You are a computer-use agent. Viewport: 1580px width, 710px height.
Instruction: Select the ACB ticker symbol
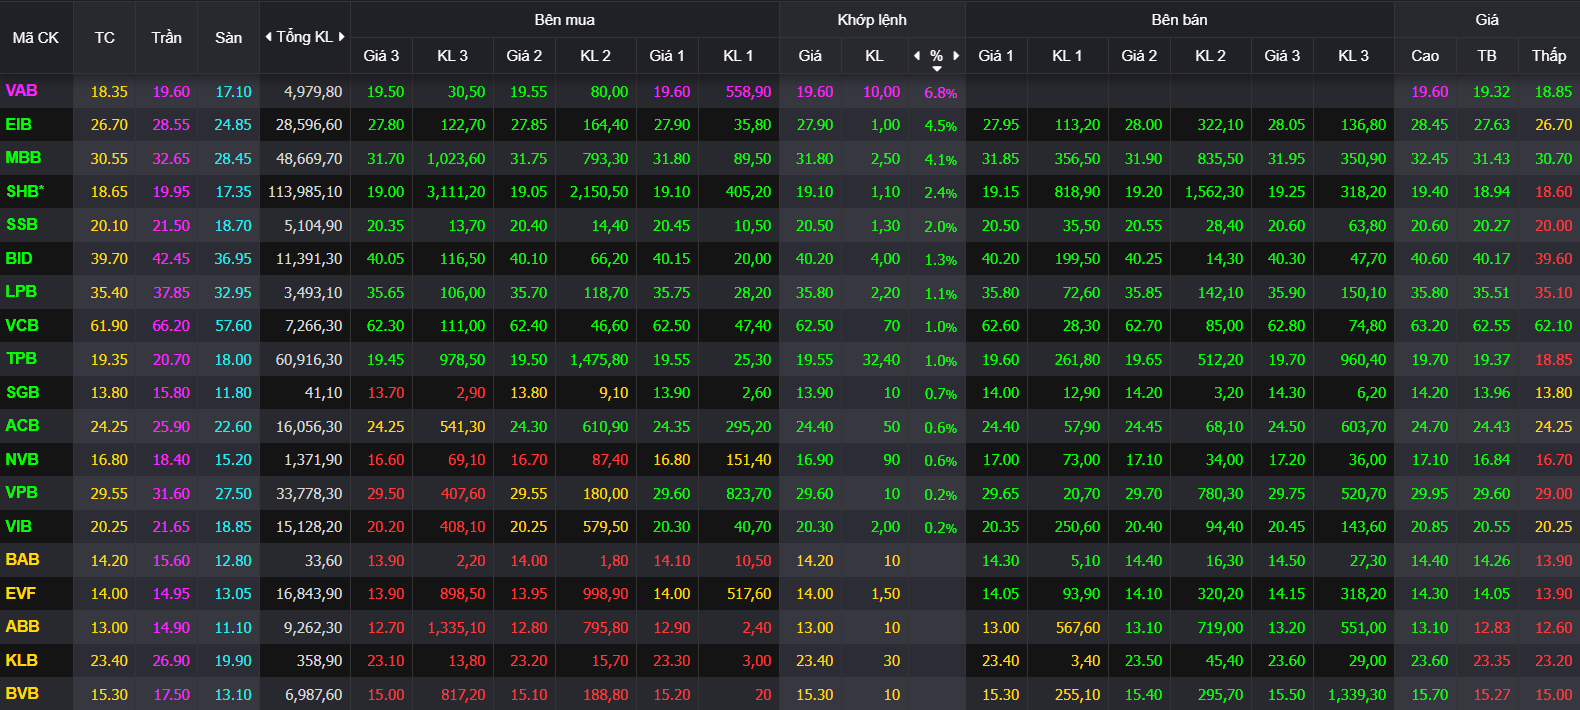22,426
